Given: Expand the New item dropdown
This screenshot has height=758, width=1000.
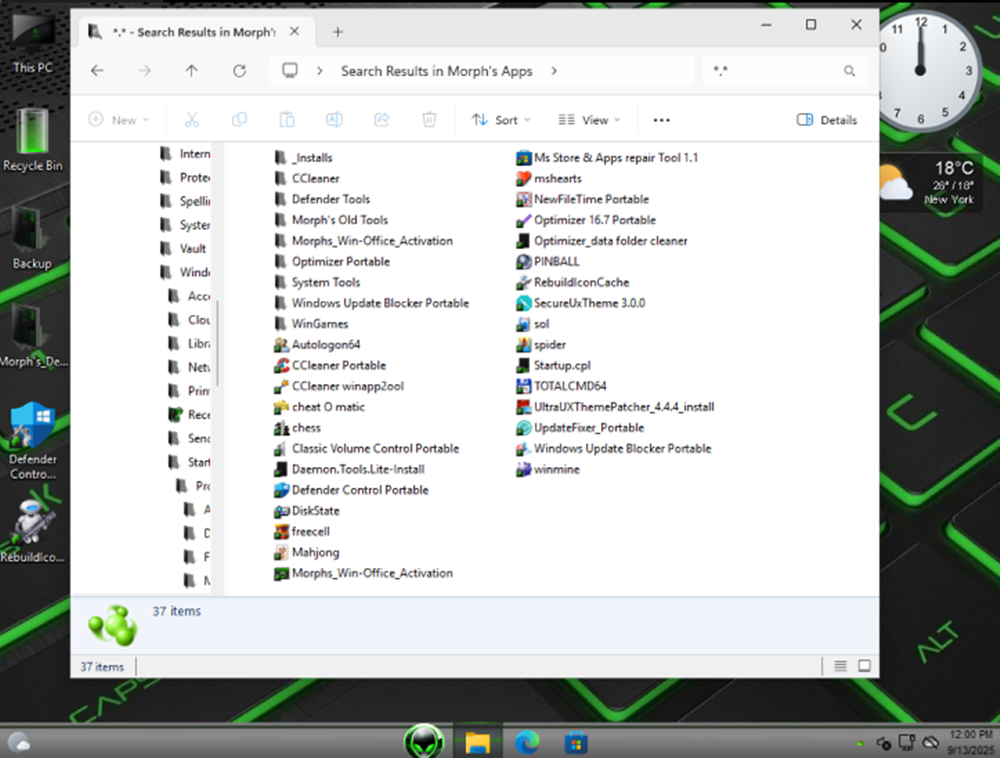Looking at the screenshot, I should [x=118, y=120].
